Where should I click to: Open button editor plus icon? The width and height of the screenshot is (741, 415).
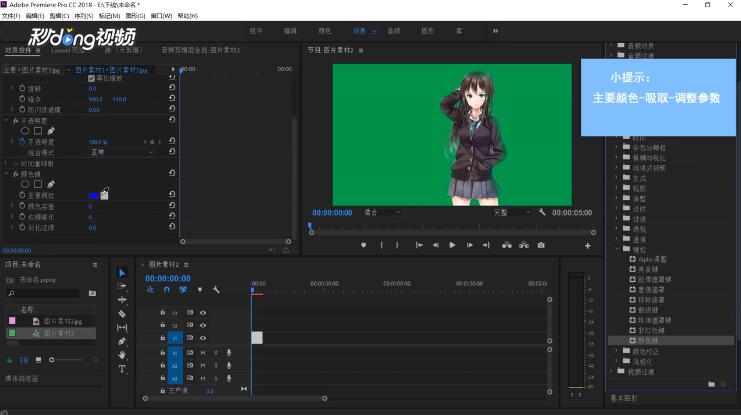(x=587, y=245)
